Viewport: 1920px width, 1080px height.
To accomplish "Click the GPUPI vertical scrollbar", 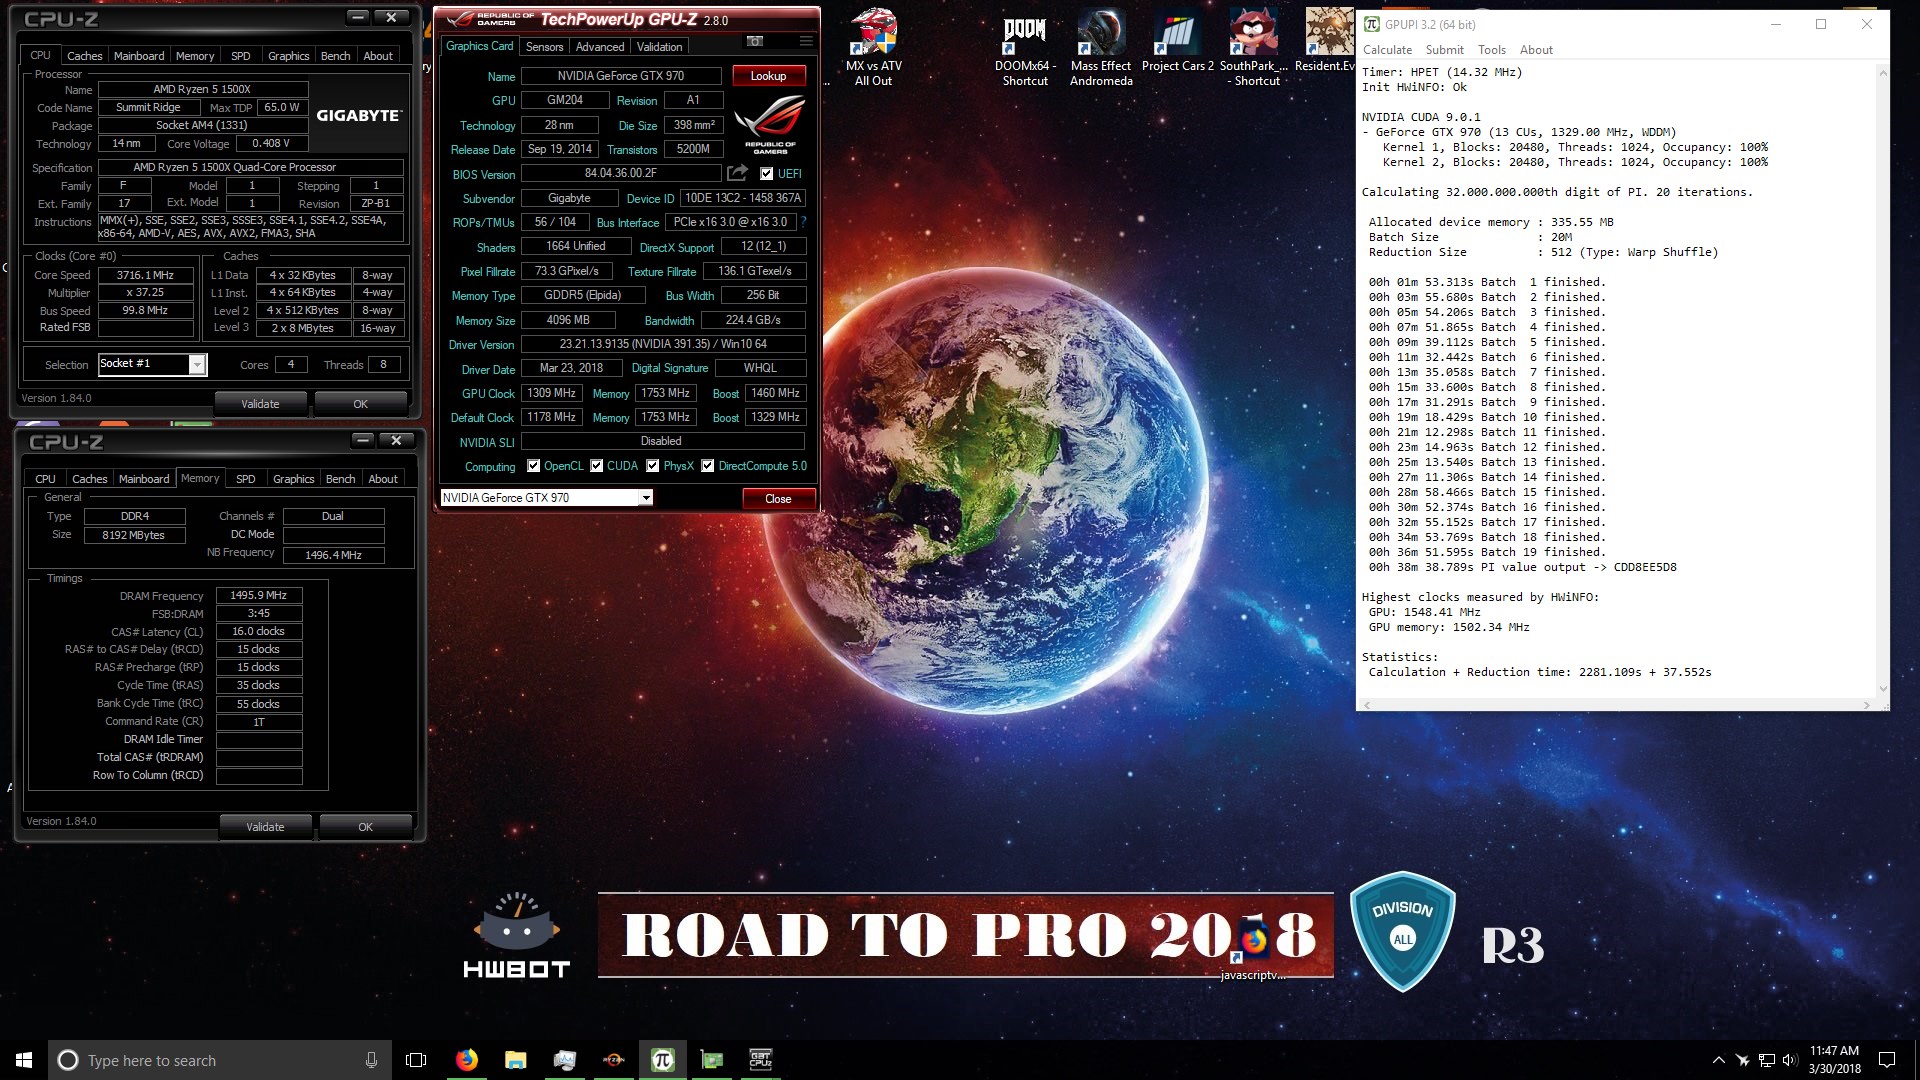I will click(x=1884, y=380).
